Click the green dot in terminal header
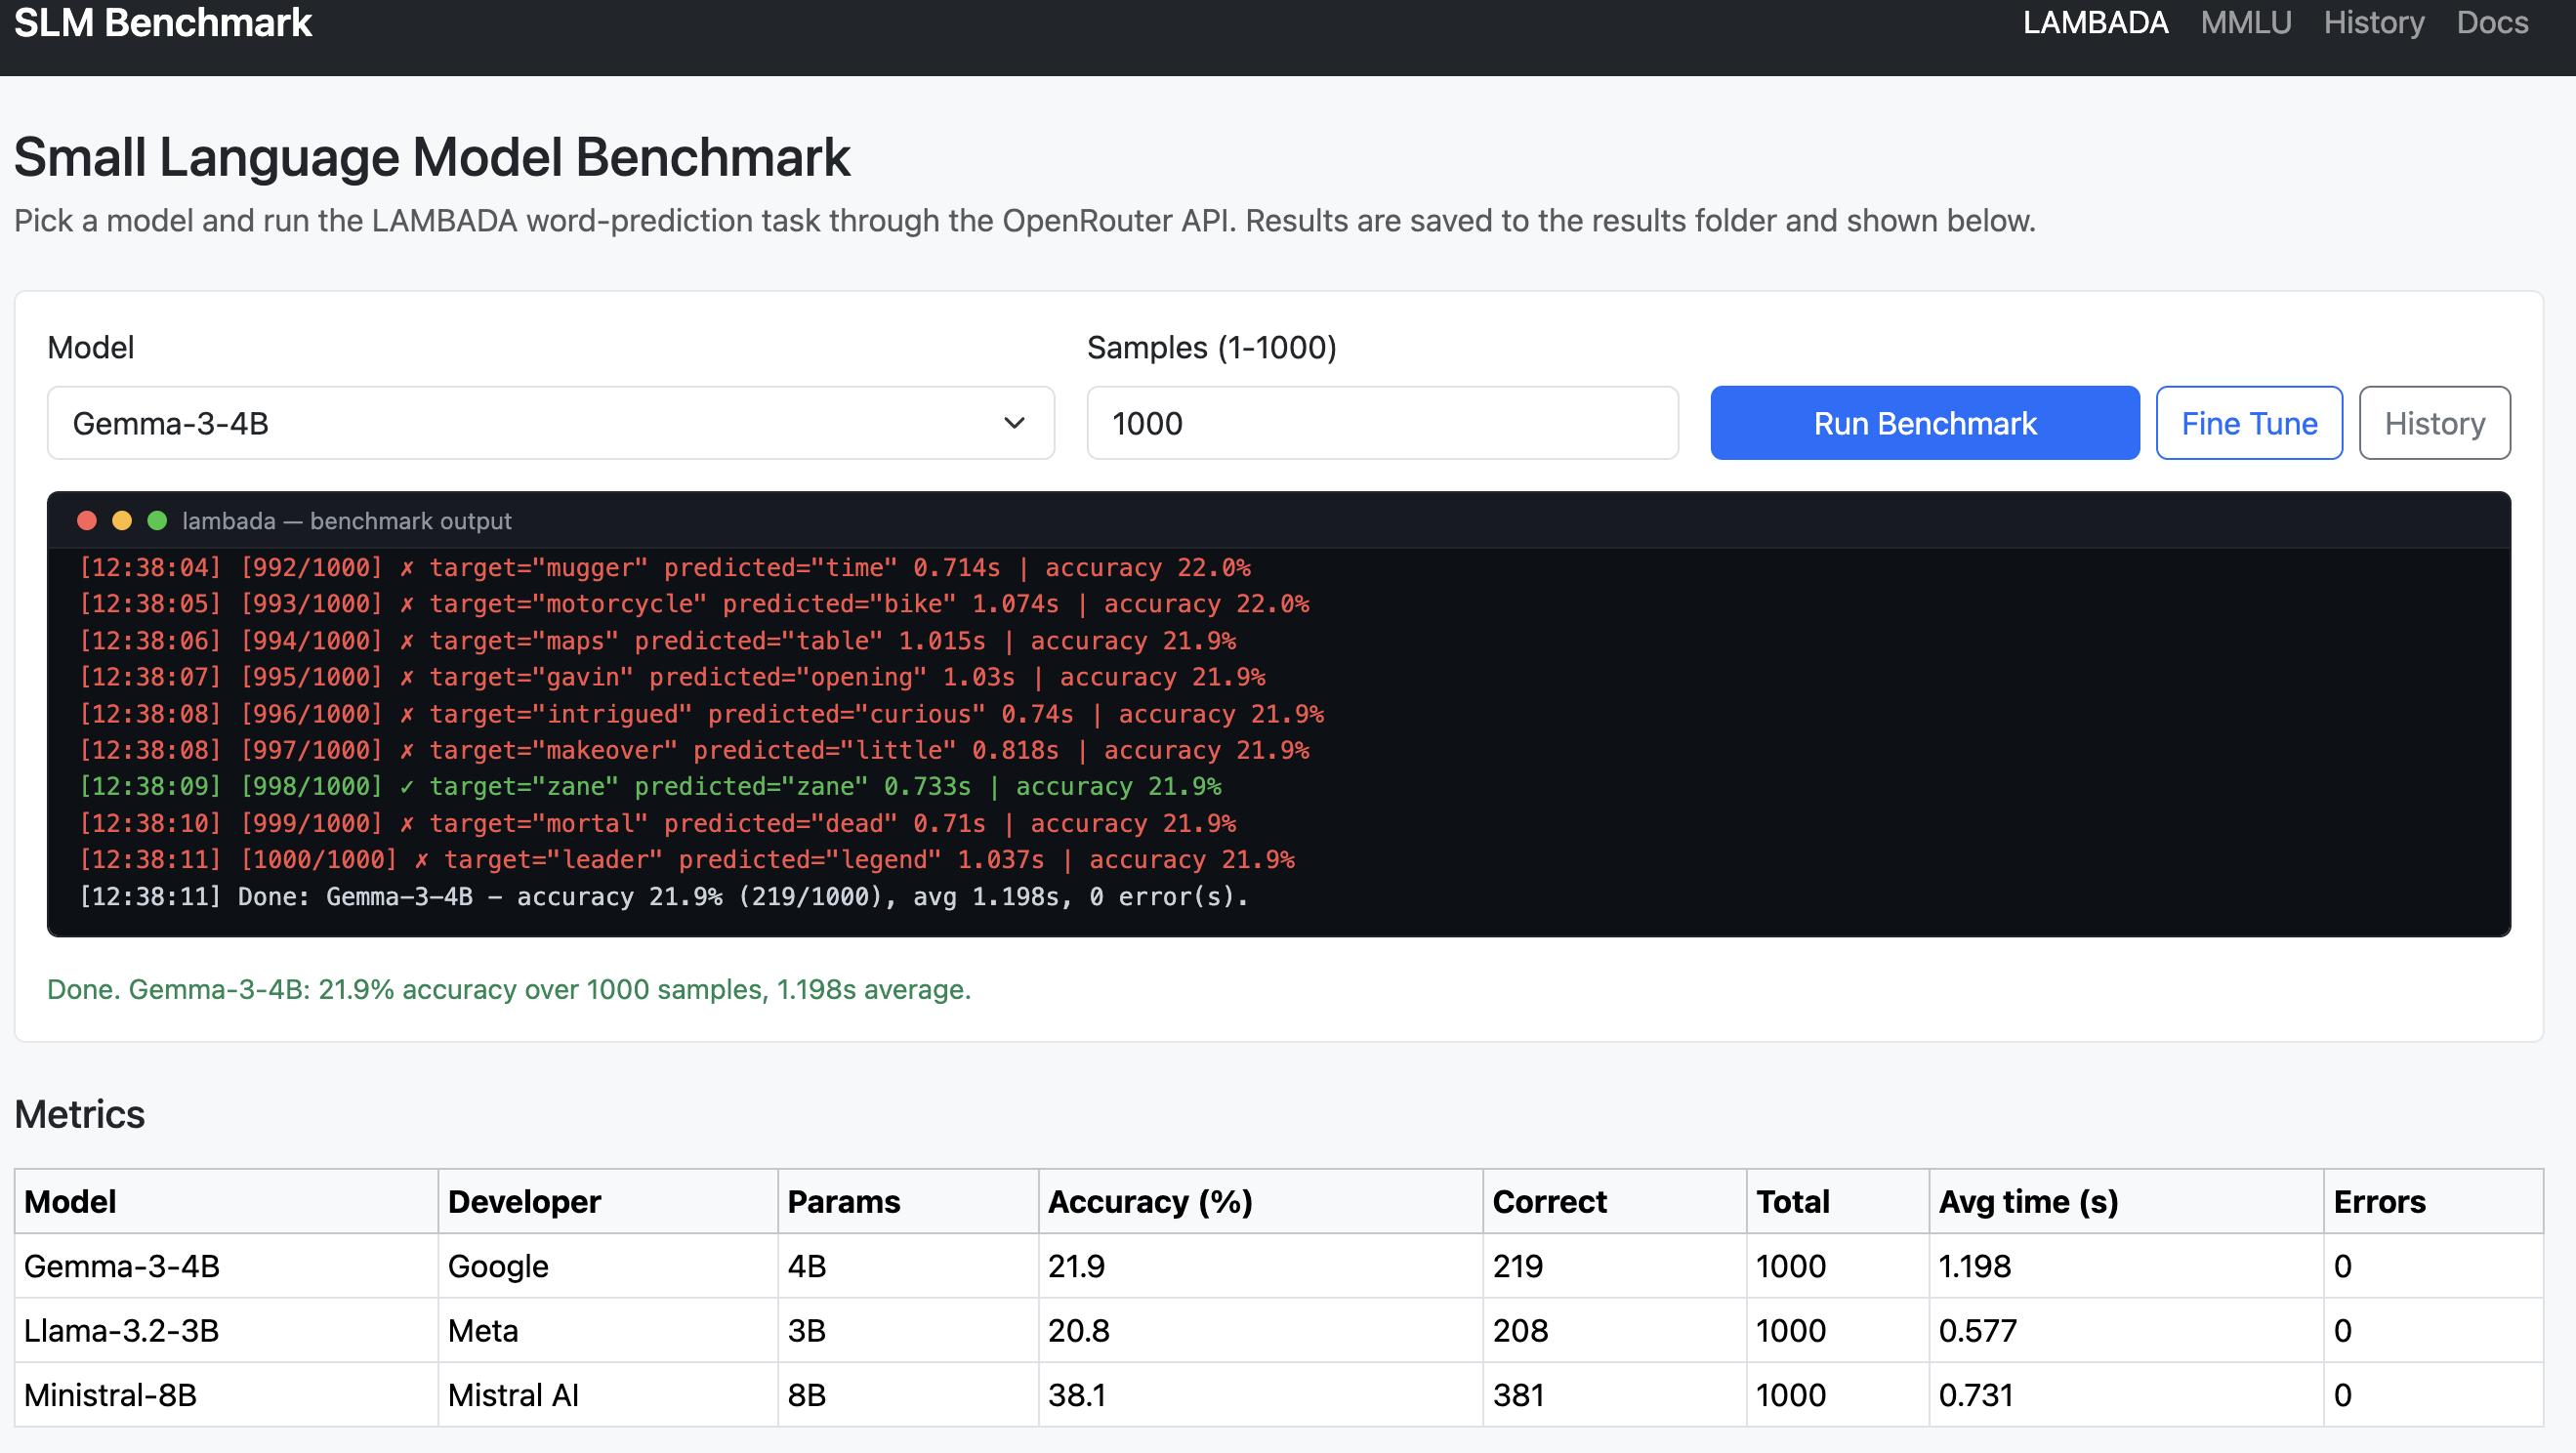This screenshot has width=2576, height=1453. coord(157,521)
